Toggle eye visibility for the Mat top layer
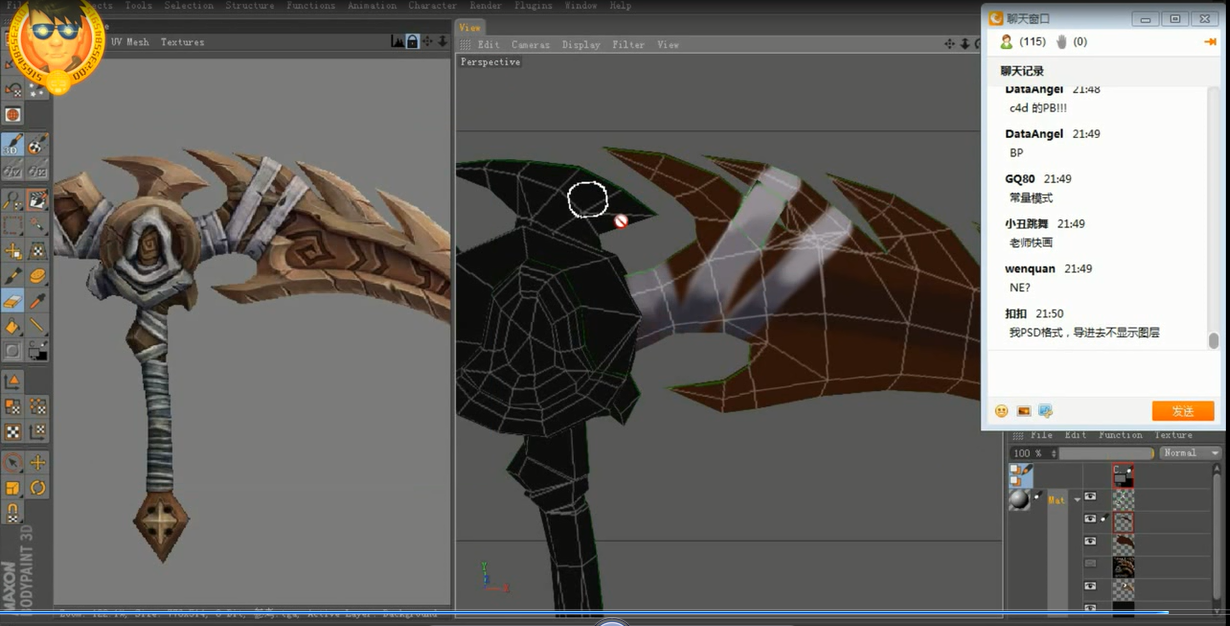 click(1090, 497)
